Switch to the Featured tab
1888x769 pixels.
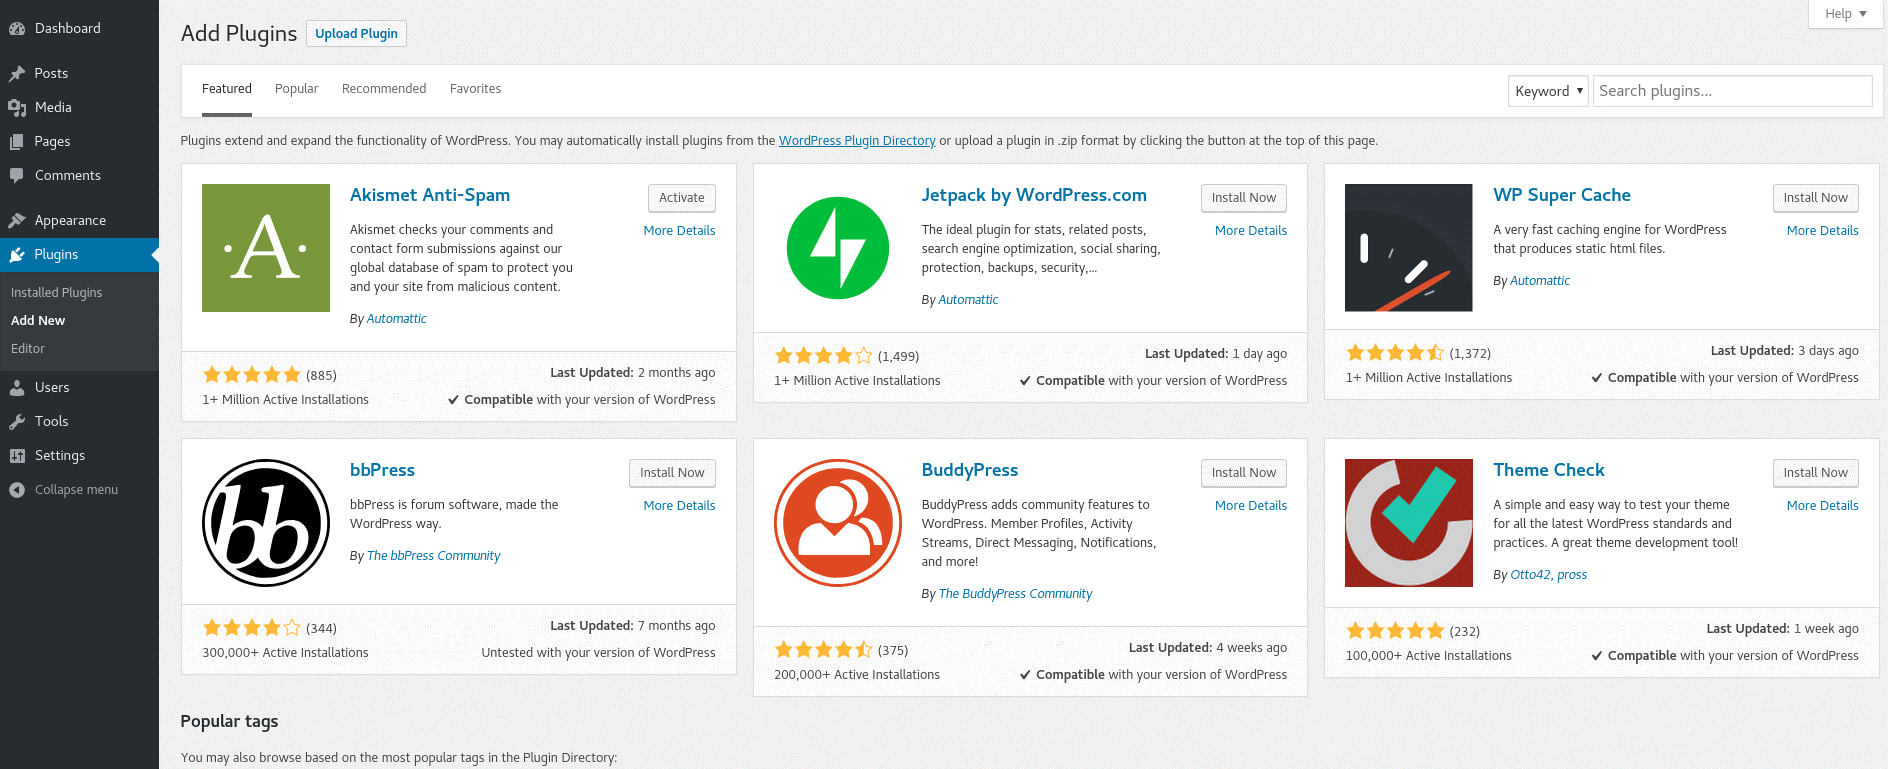(227, 89)
